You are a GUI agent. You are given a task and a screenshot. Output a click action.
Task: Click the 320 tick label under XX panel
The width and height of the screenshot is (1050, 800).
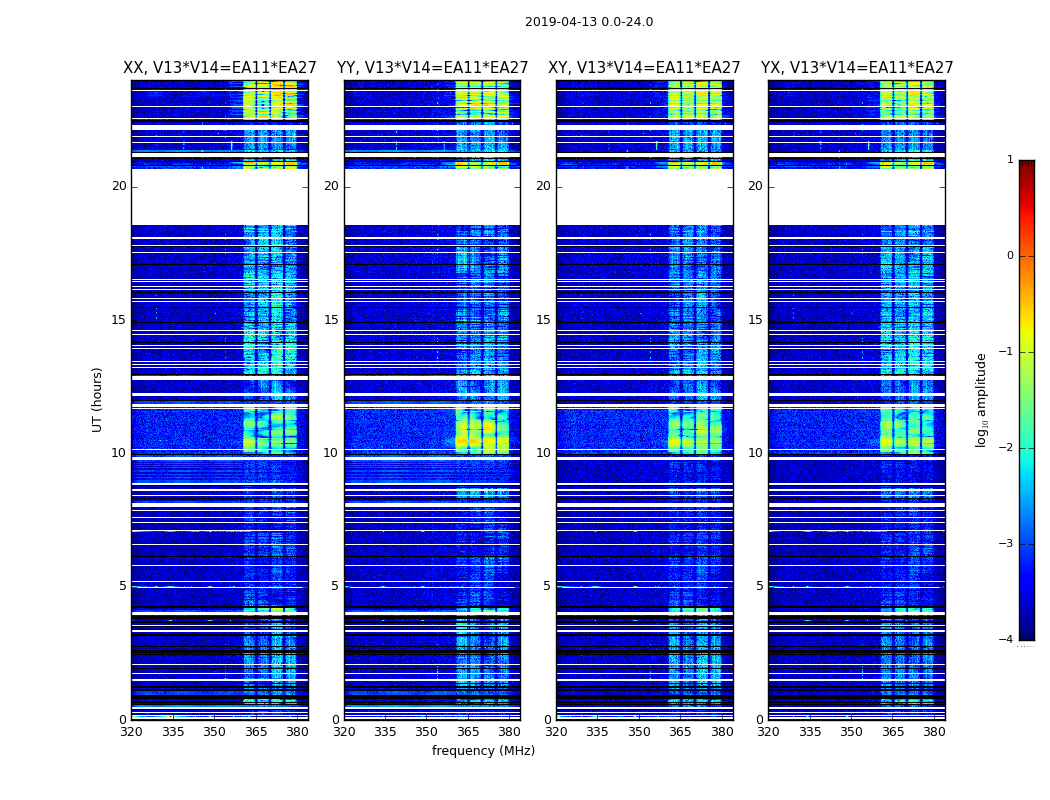click(131, 732)
